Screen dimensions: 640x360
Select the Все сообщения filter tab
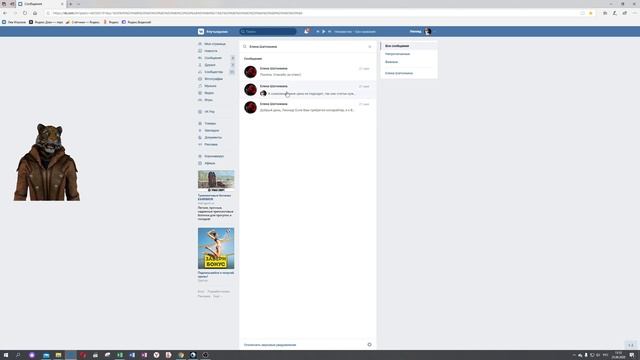point(409,46)
